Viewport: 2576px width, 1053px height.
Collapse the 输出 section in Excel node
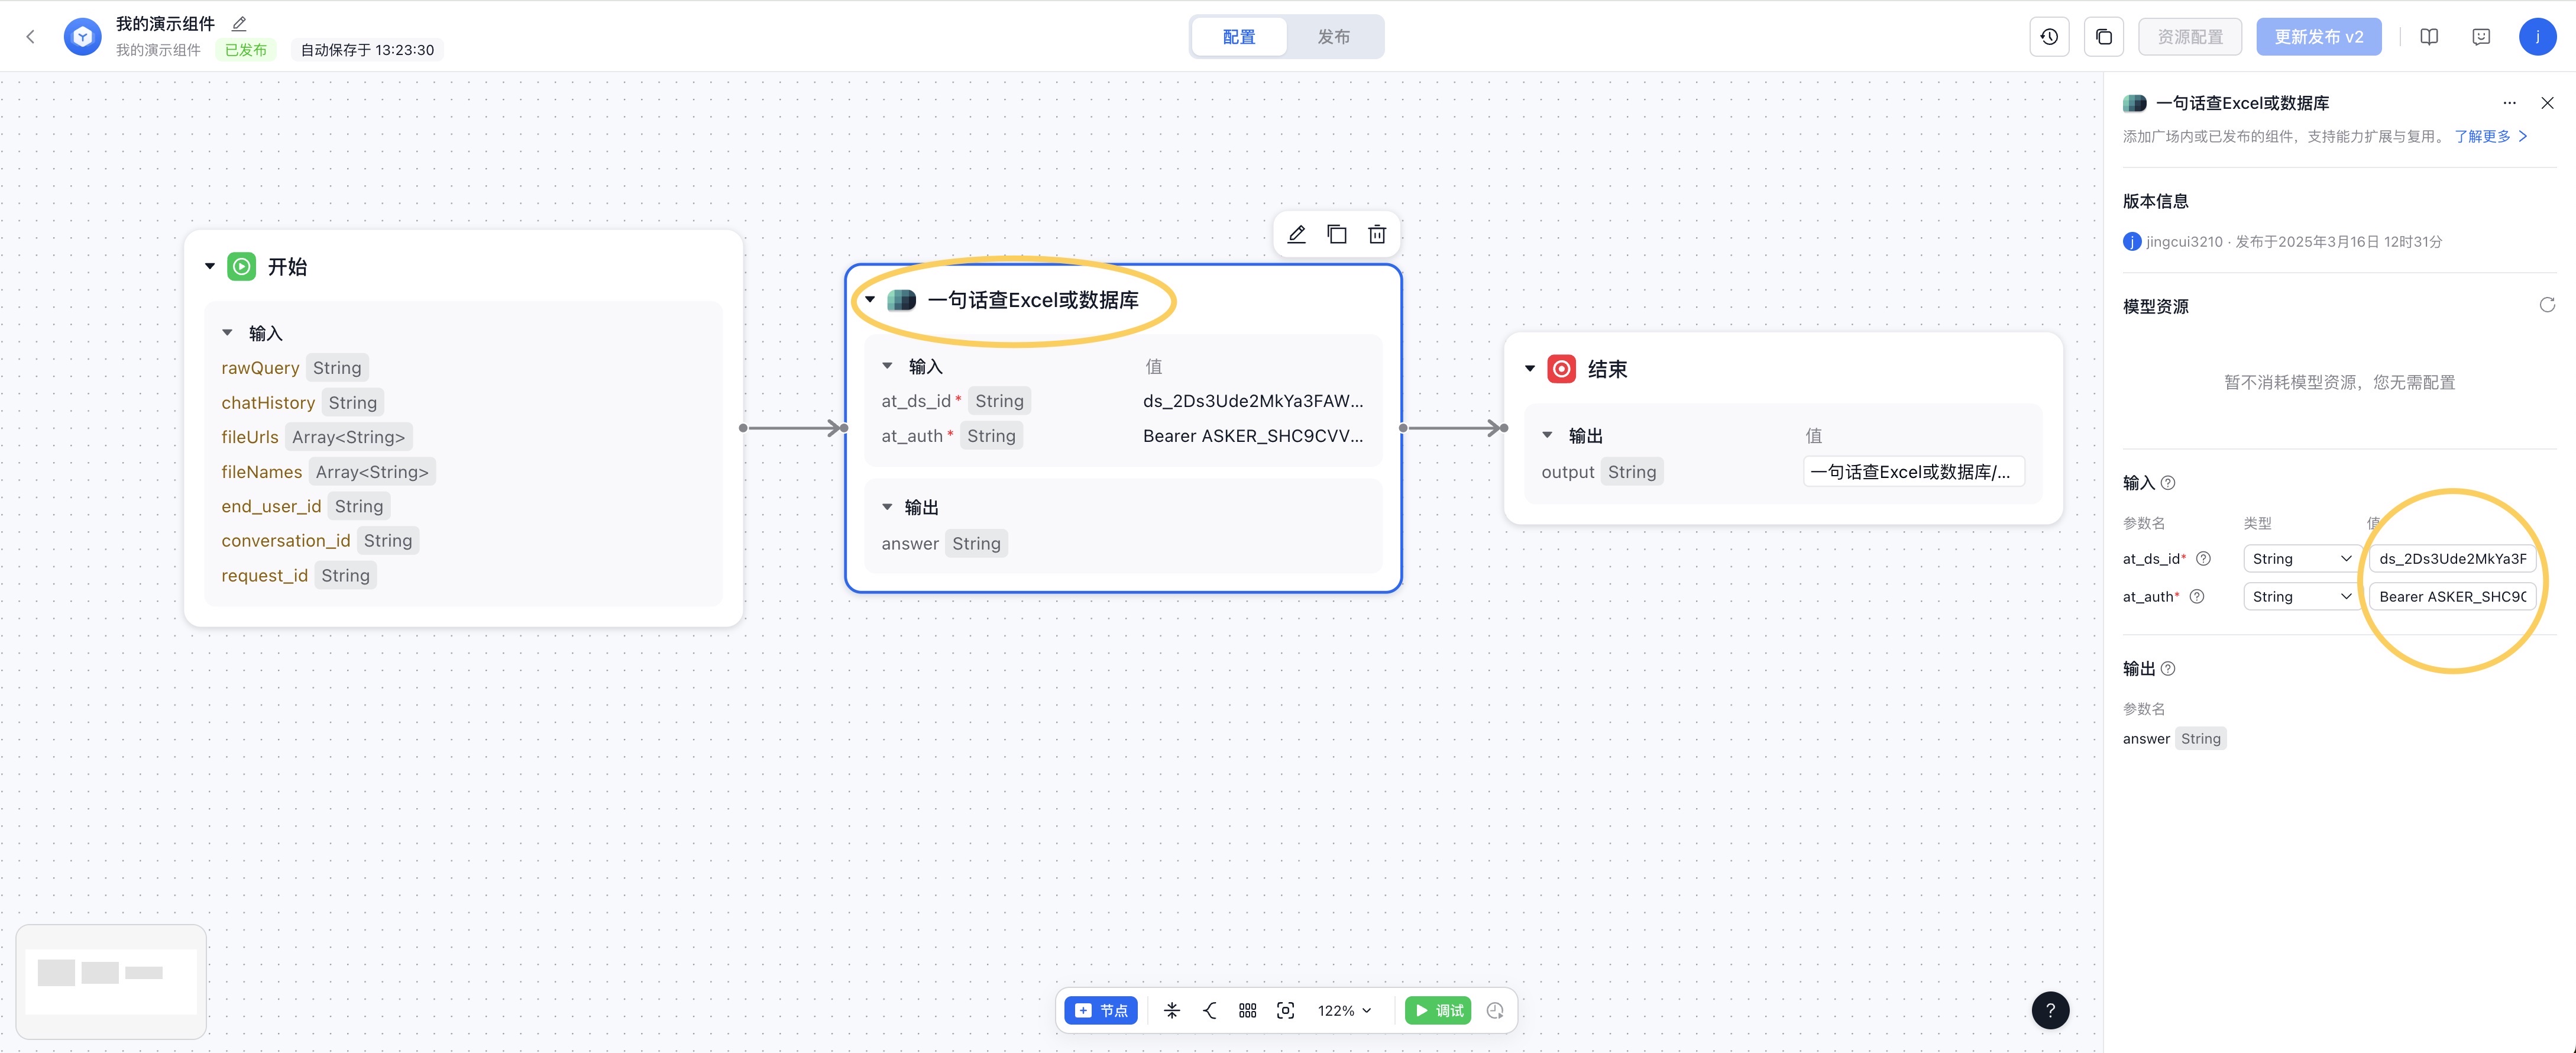coord(887,507)
